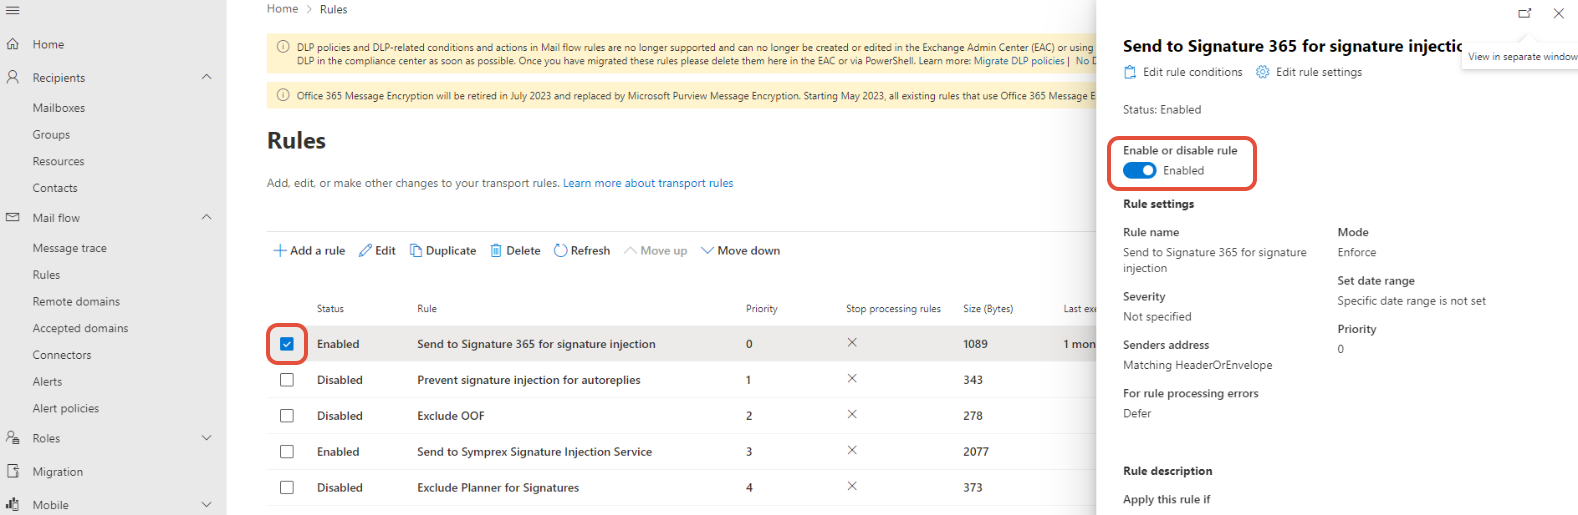Click the X in Send to Symprex row

(x=852, y=450)
